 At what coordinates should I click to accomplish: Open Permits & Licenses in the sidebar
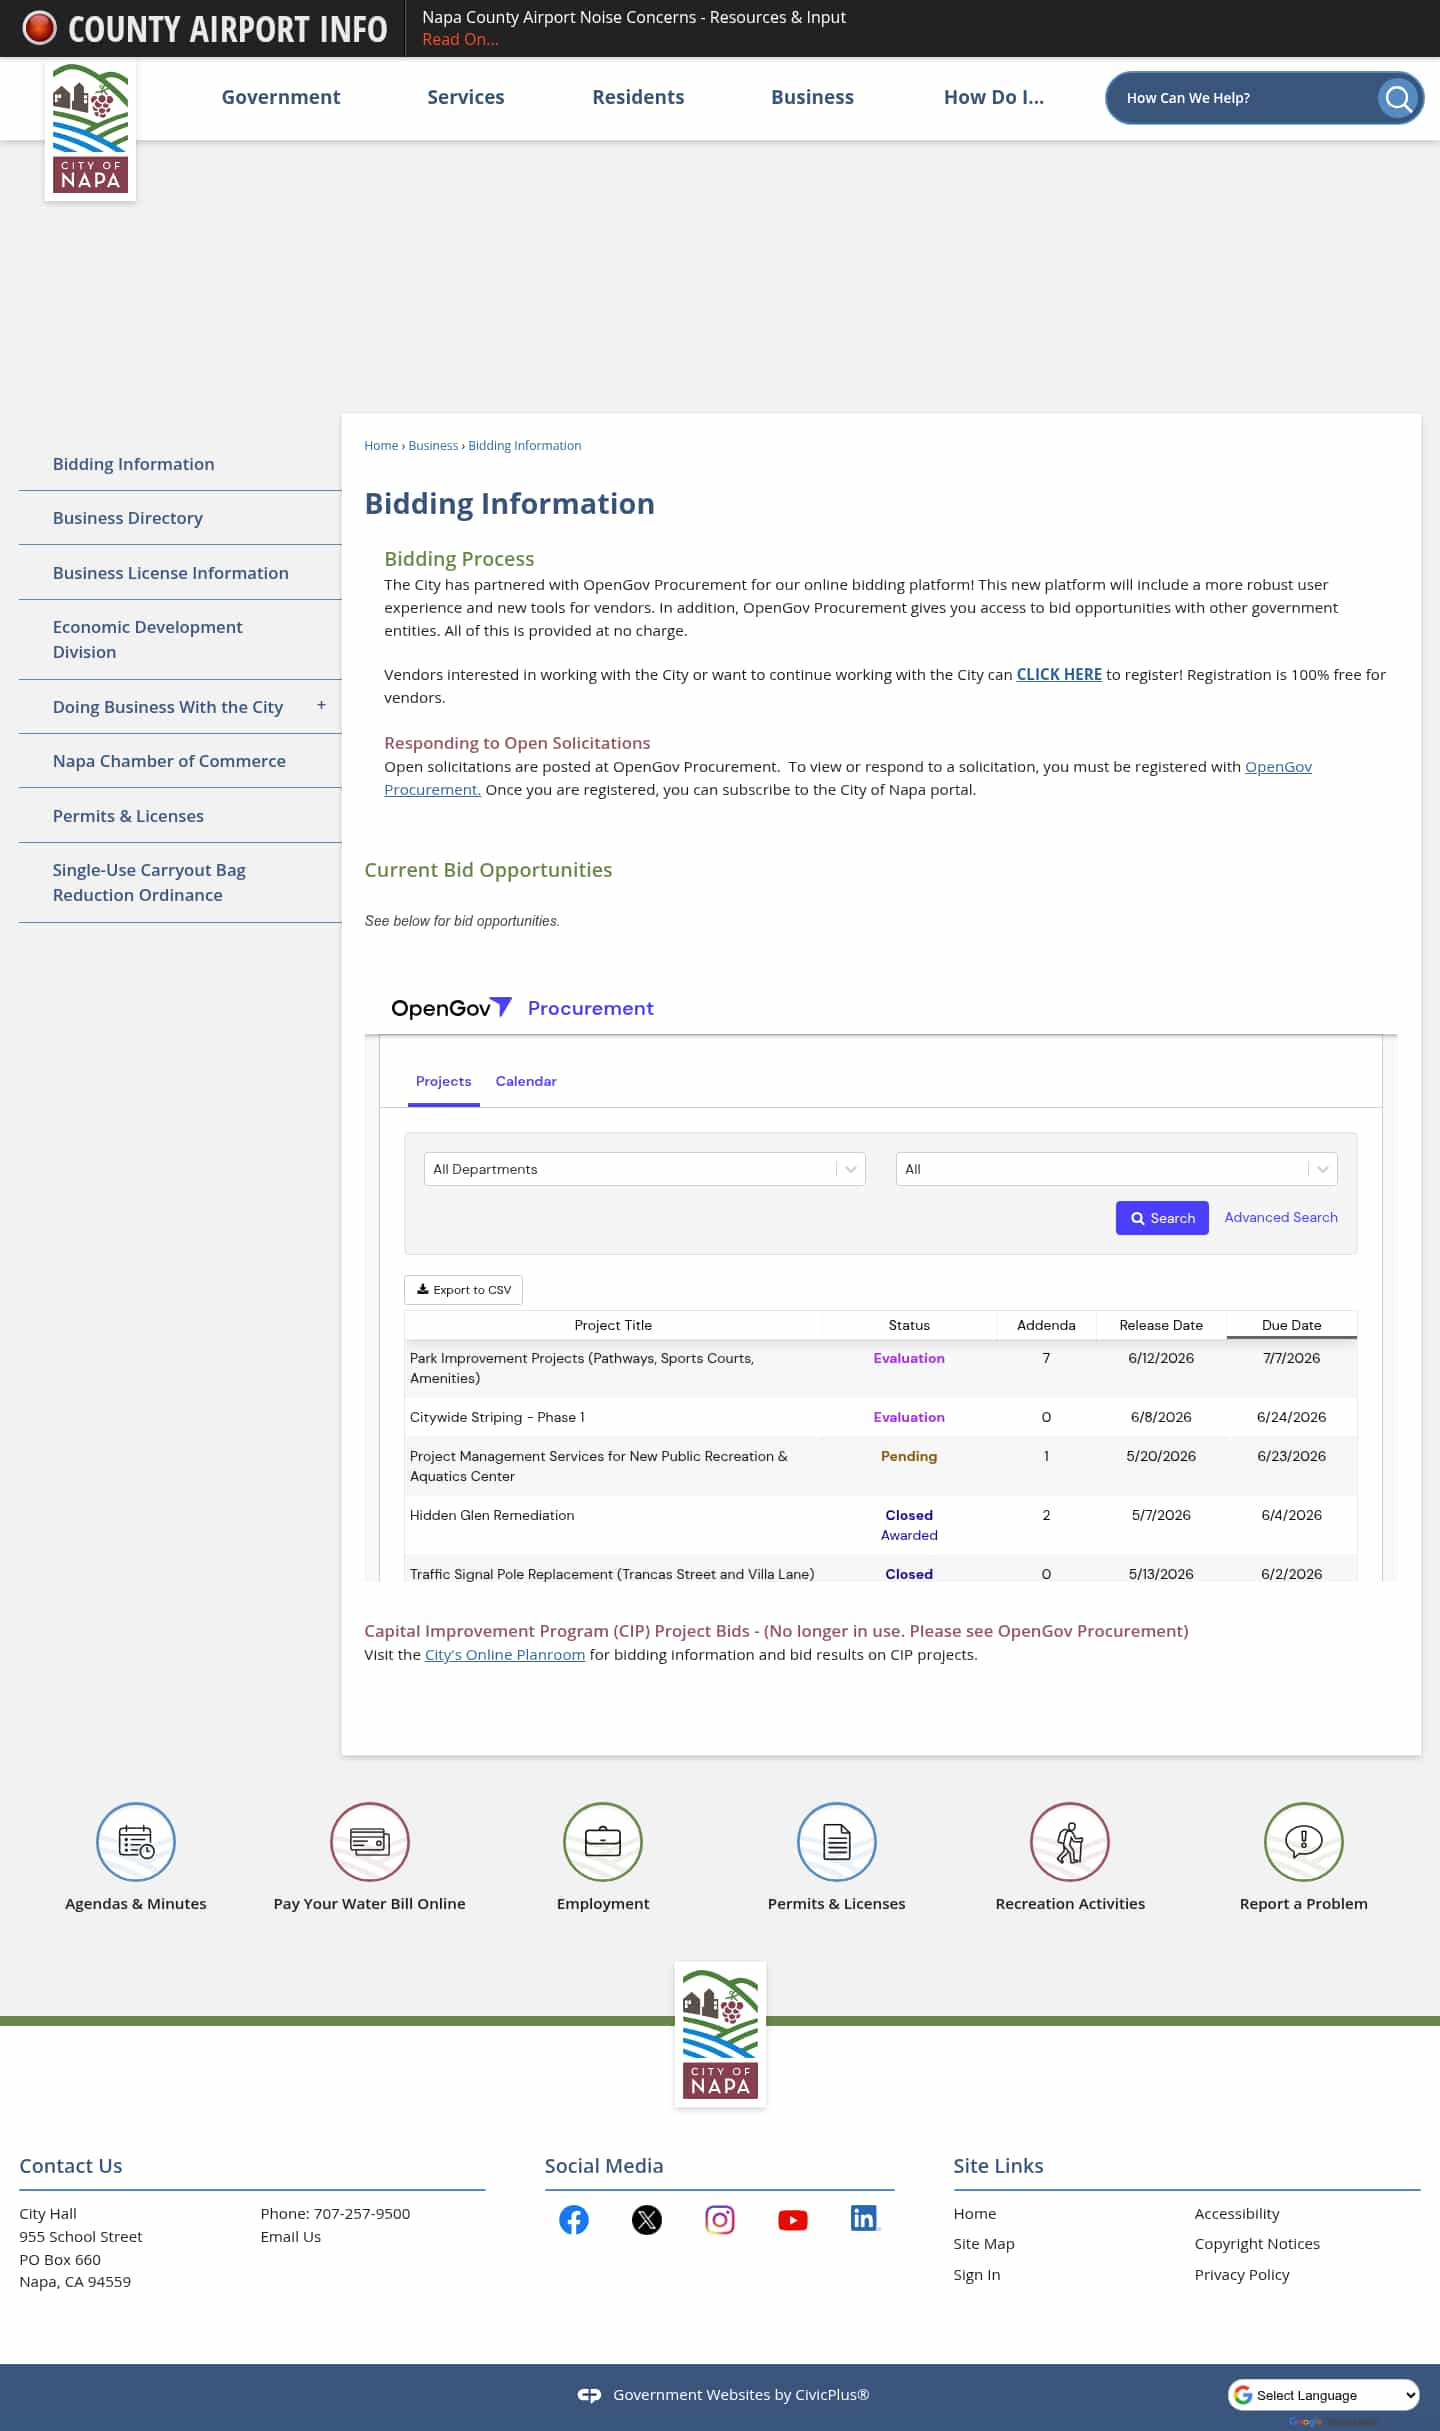(x=128, y=816)
